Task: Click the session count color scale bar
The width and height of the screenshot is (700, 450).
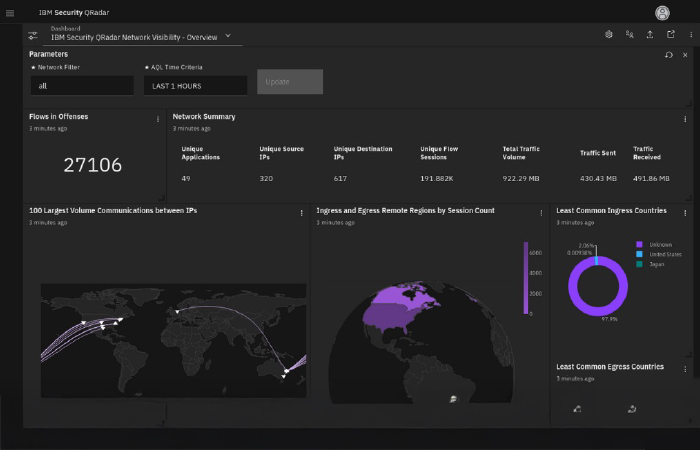Action: tap(526, 278)
